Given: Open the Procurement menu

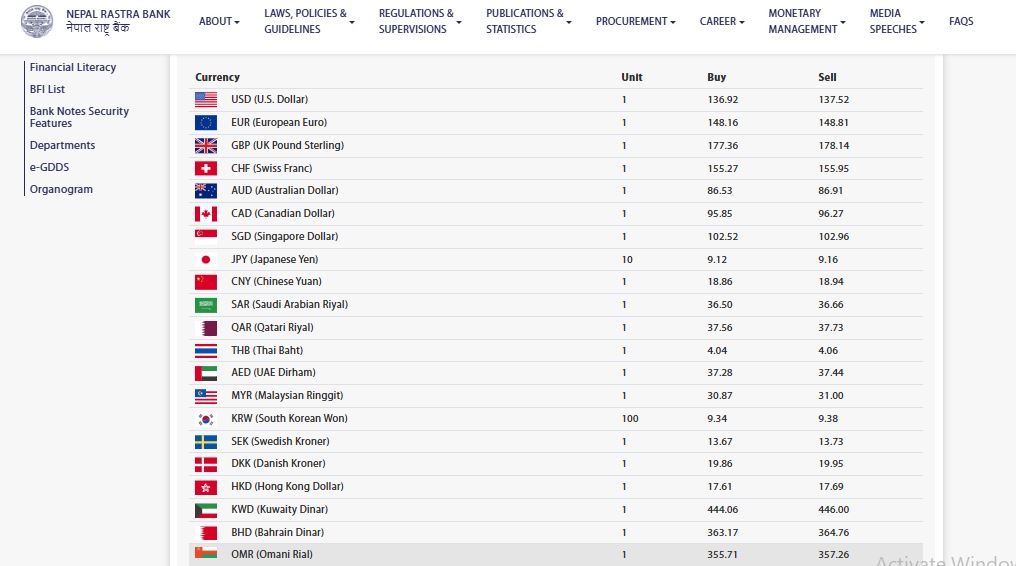Looking at the screenshot, I should [635, 21].
